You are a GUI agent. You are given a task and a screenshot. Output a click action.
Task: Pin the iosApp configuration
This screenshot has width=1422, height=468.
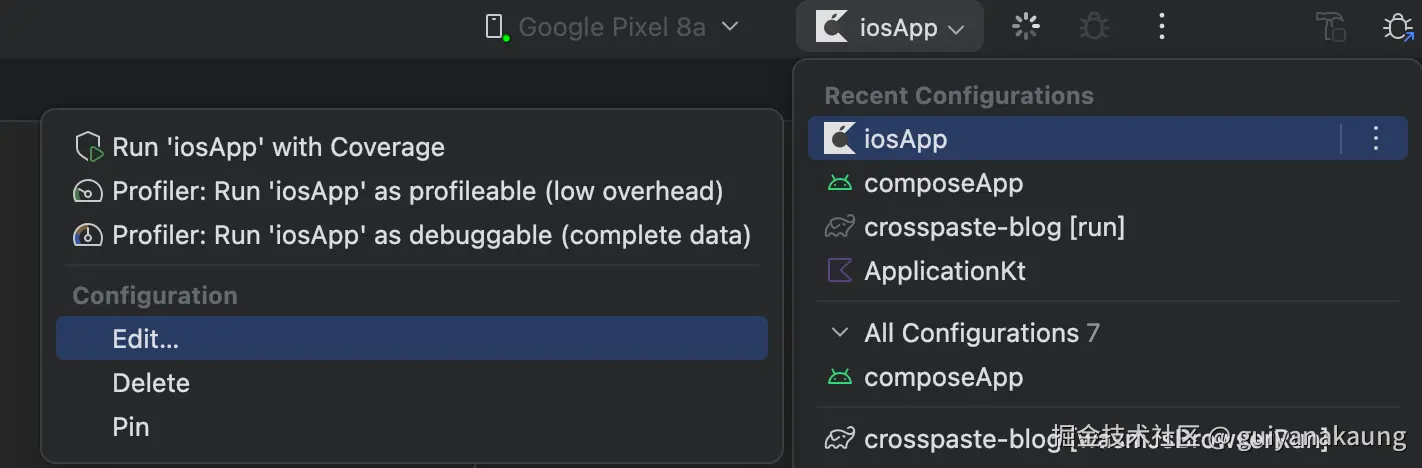click(x=131, y=427)
